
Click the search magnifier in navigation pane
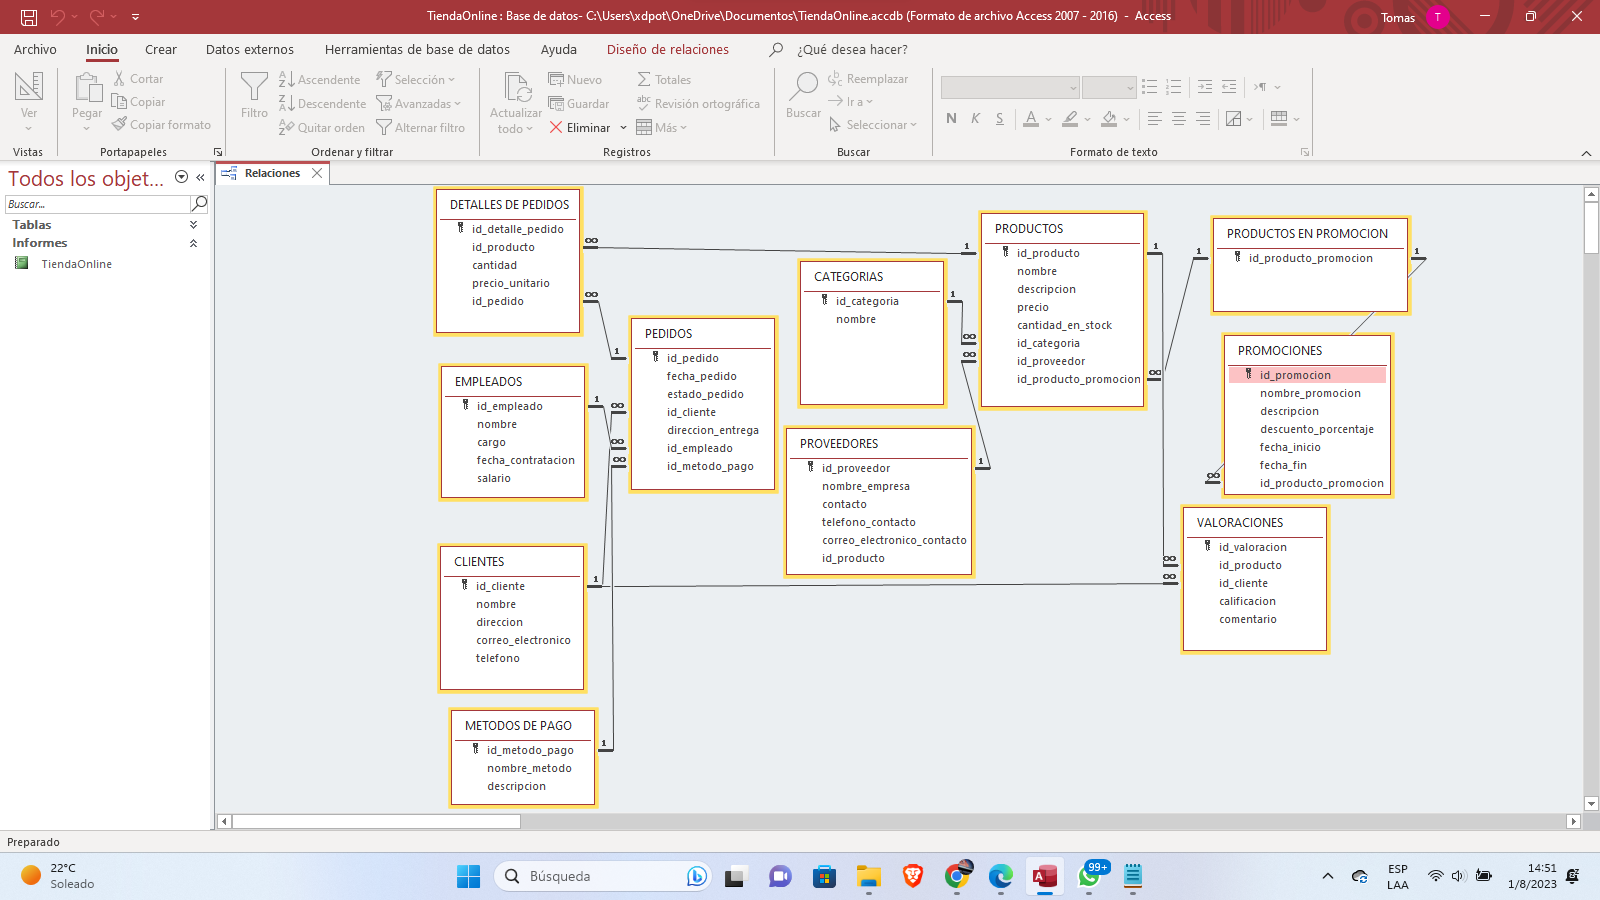199,204
